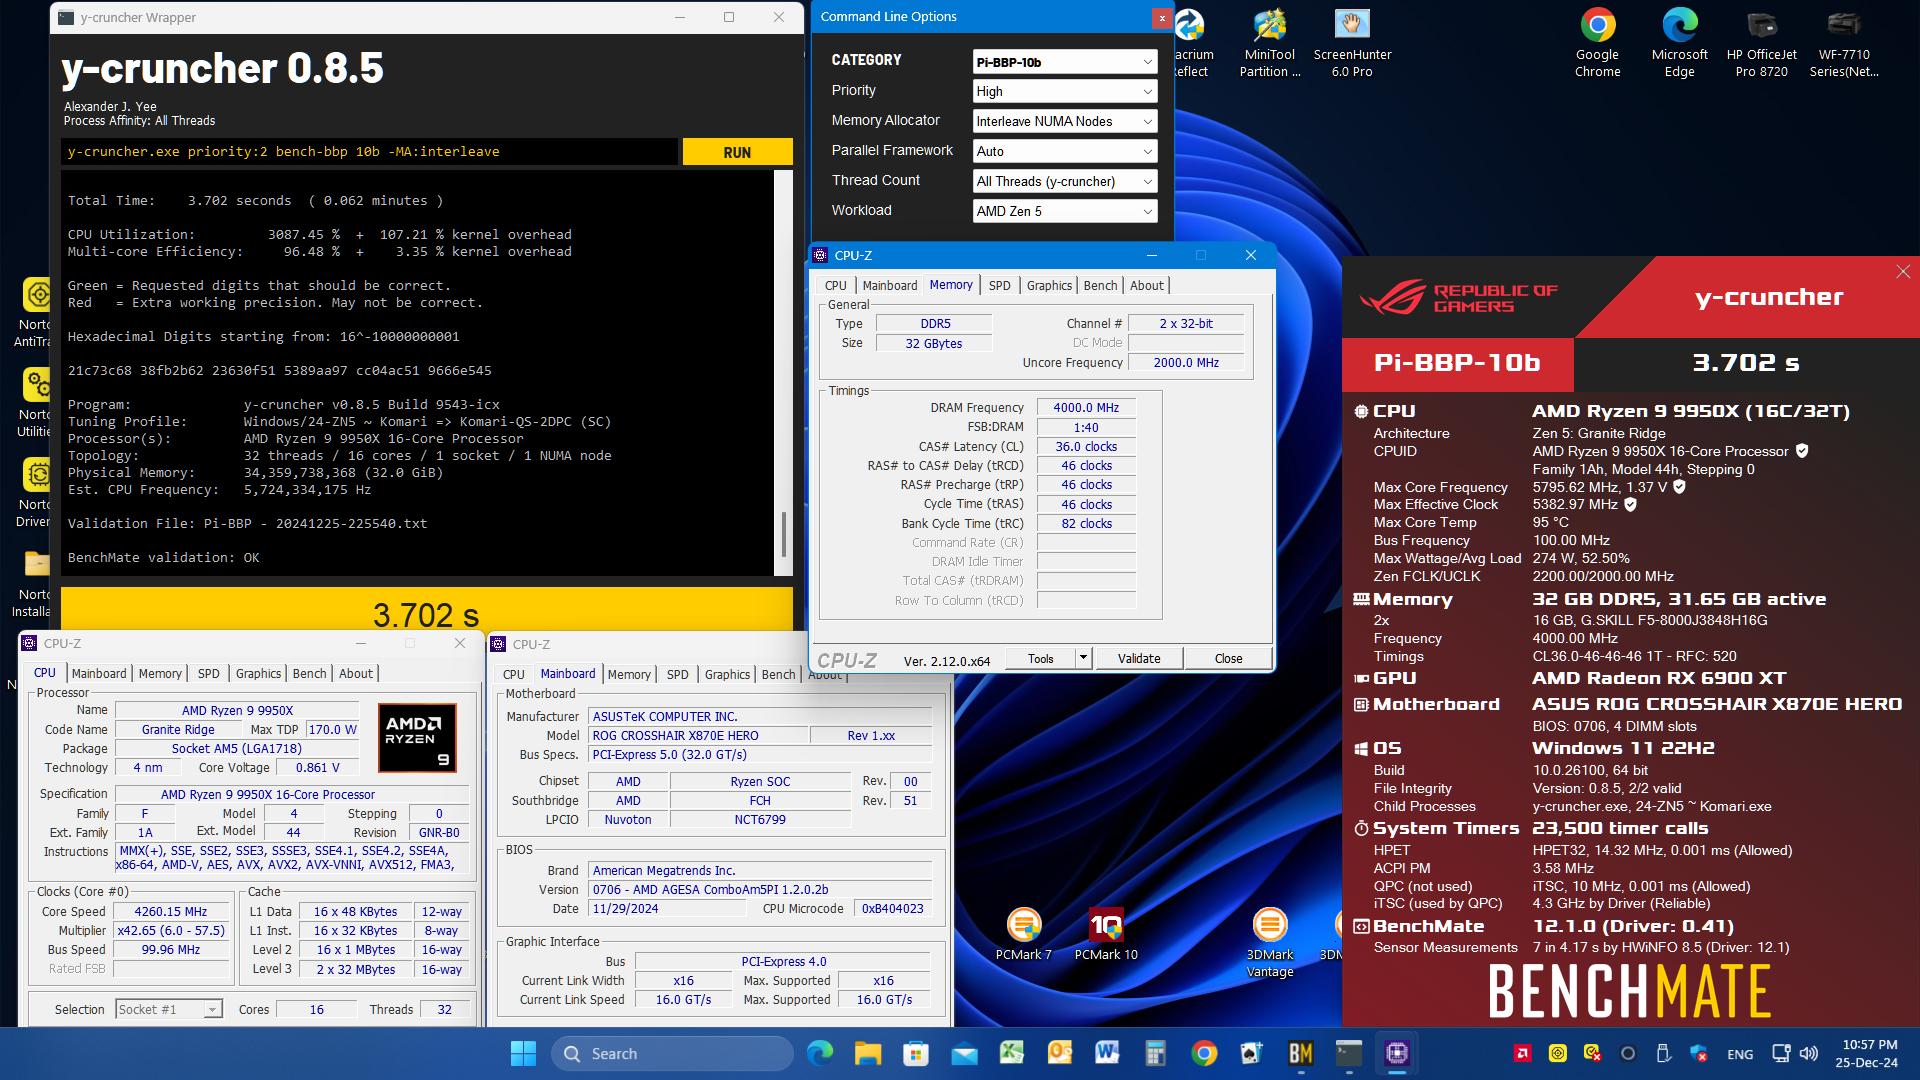Open Google Chrome desktop shortcut
This screenshot has height=1080, width=1920.
[x=1597, y=42]
